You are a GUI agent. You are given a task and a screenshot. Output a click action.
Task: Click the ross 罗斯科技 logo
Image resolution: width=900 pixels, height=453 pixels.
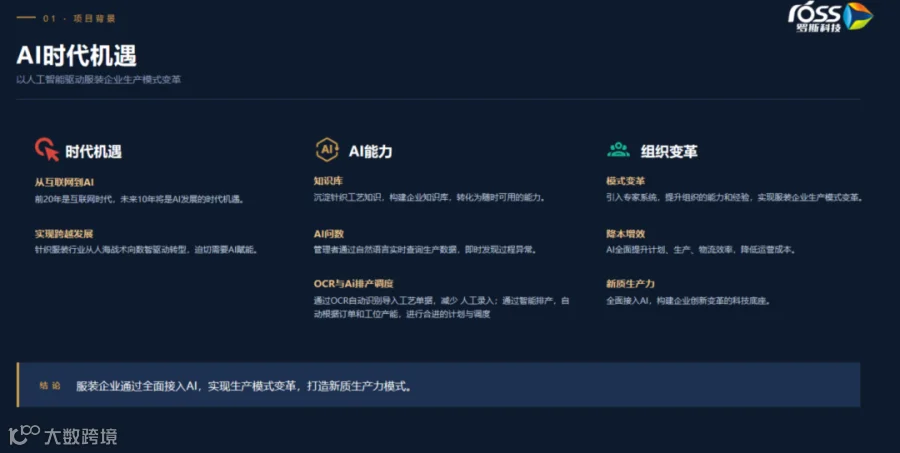(830, 17)
